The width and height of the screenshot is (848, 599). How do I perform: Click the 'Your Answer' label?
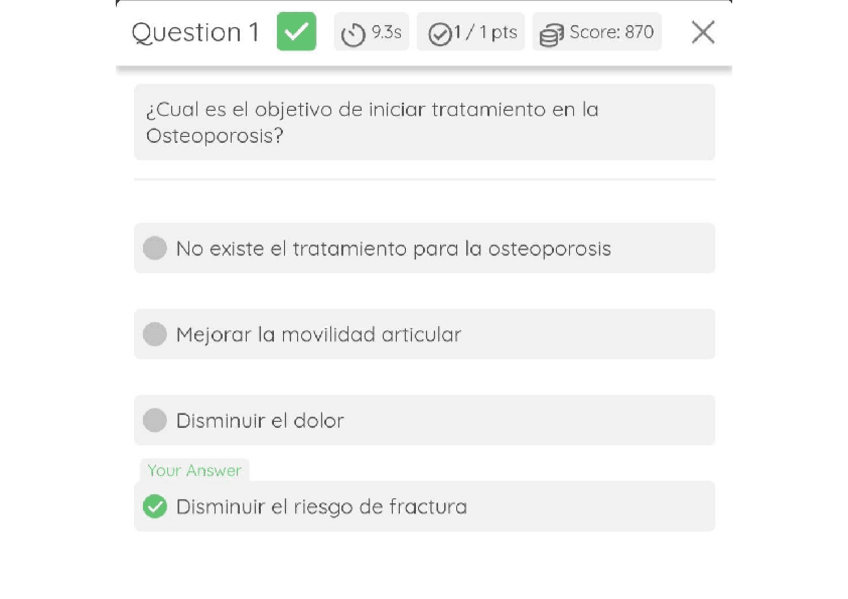point(194,470)
